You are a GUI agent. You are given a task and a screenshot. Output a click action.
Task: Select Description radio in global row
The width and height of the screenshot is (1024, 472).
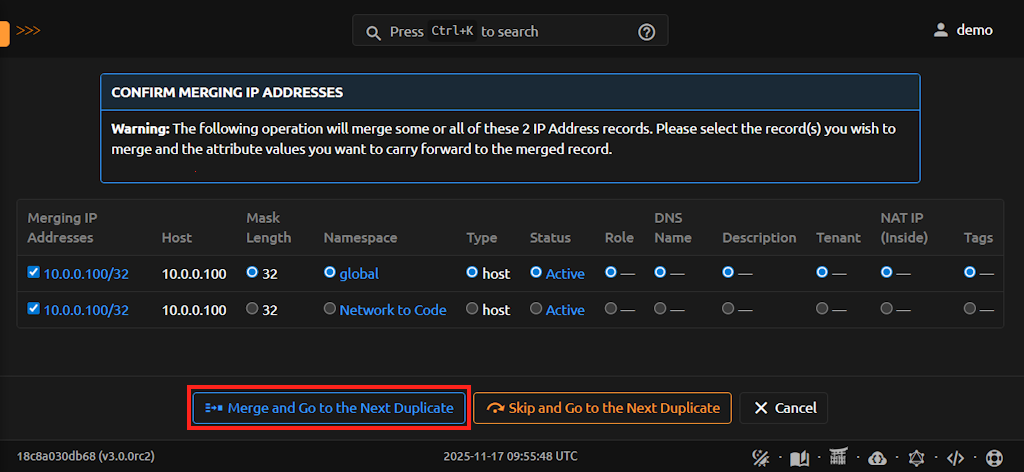(728, 273)
